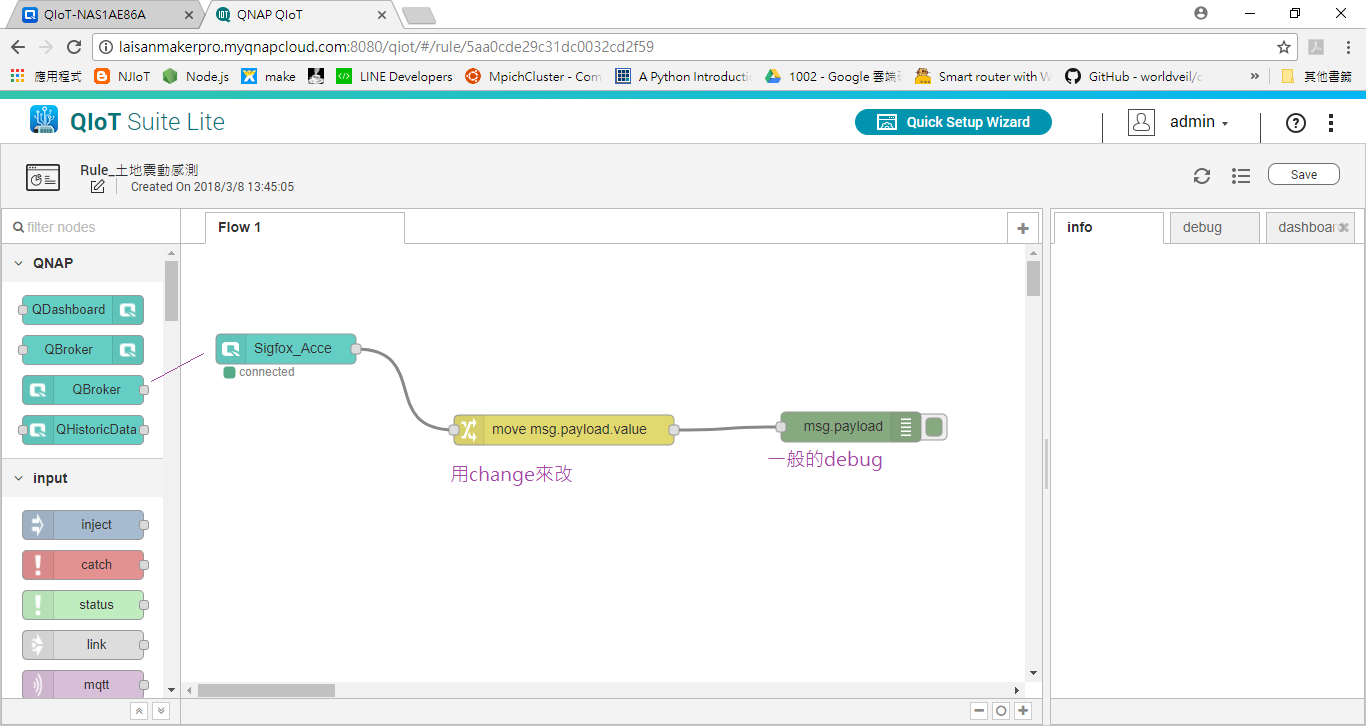1366x728 pixels.
Task: Click the node palette vertical scrollbar thumb
Action: pyautogui.click(x=171, y=291)
